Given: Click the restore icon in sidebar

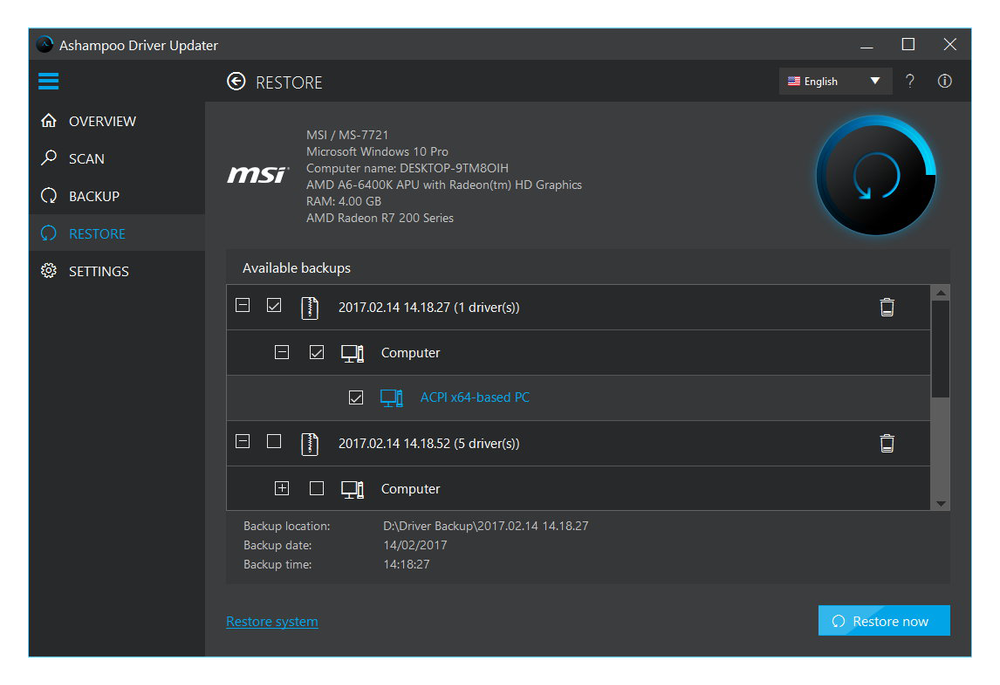Looking at the screenshot, I should [48, 233].
